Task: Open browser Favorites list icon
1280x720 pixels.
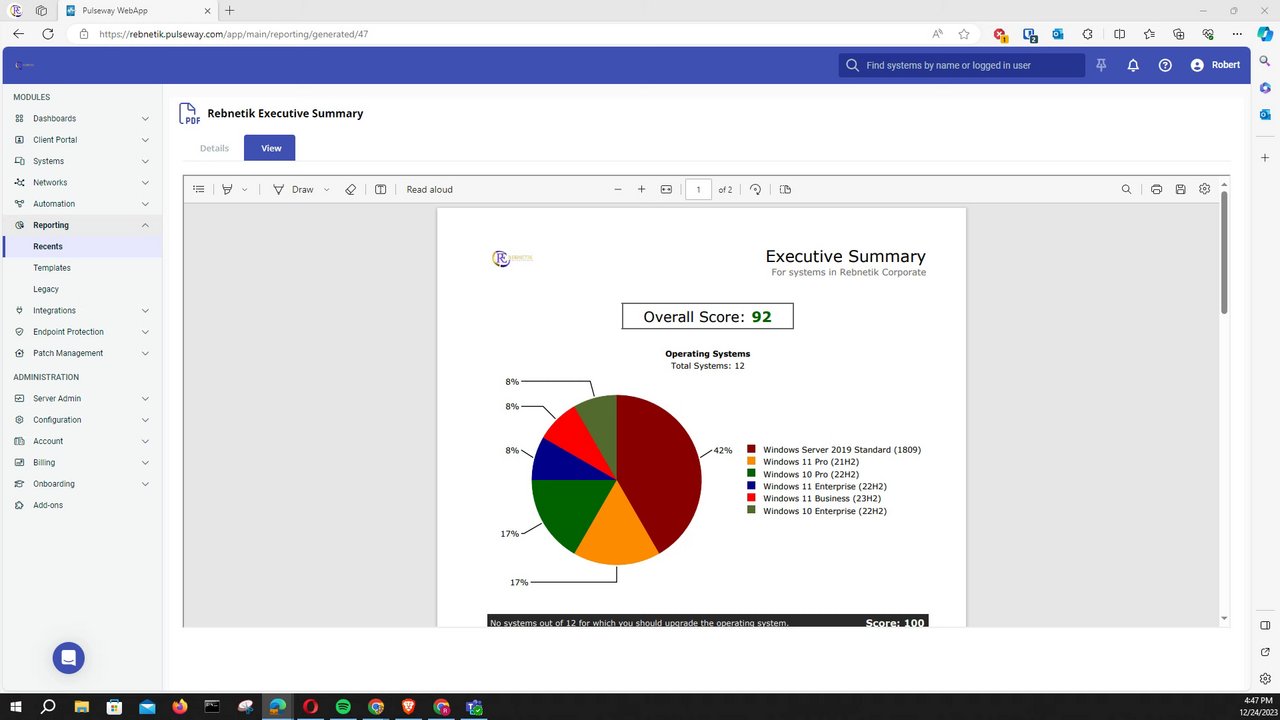Action: (1149, 33)
